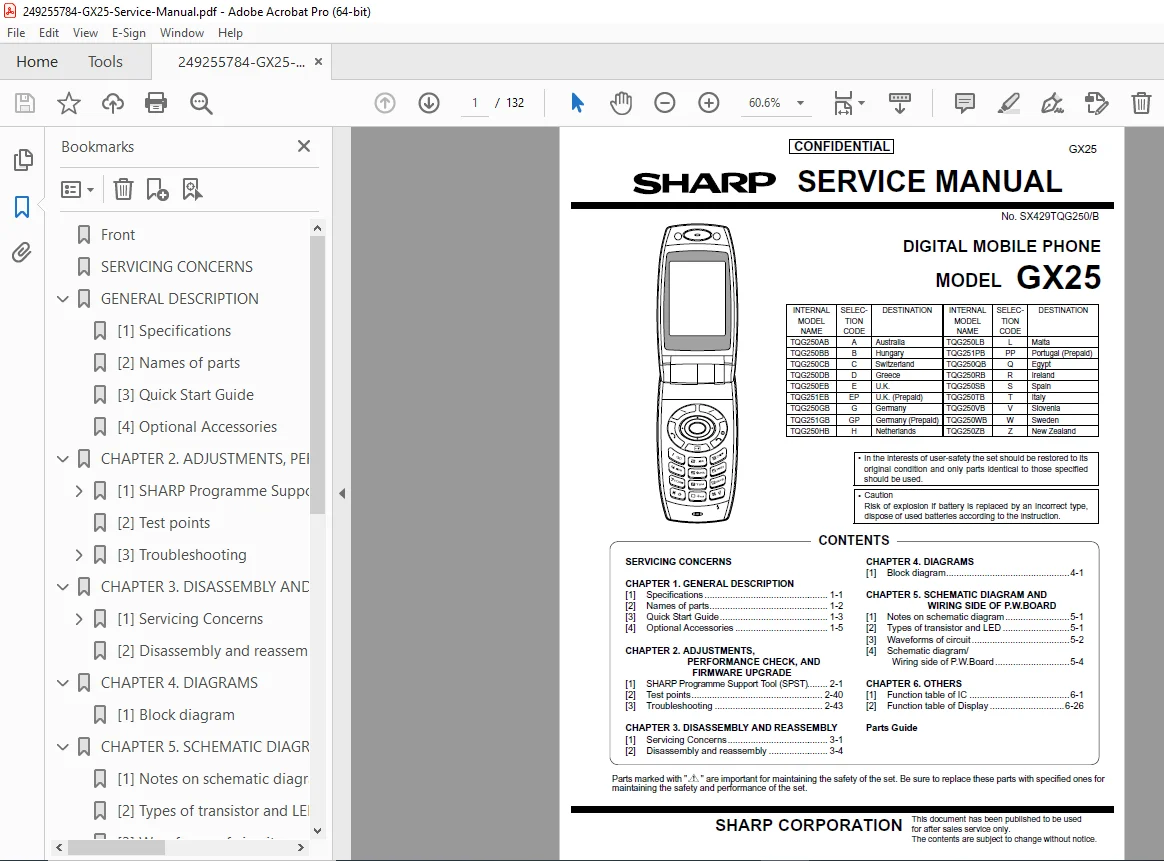Open the View menu
This screenshot has height=861, width=1164.
pos(85,33)
